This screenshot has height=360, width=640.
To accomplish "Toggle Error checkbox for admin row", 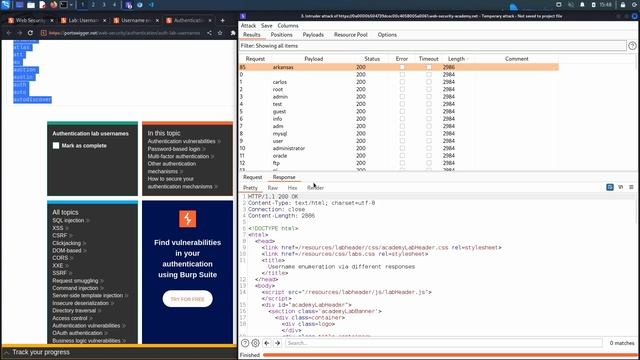I will point(402,97).
